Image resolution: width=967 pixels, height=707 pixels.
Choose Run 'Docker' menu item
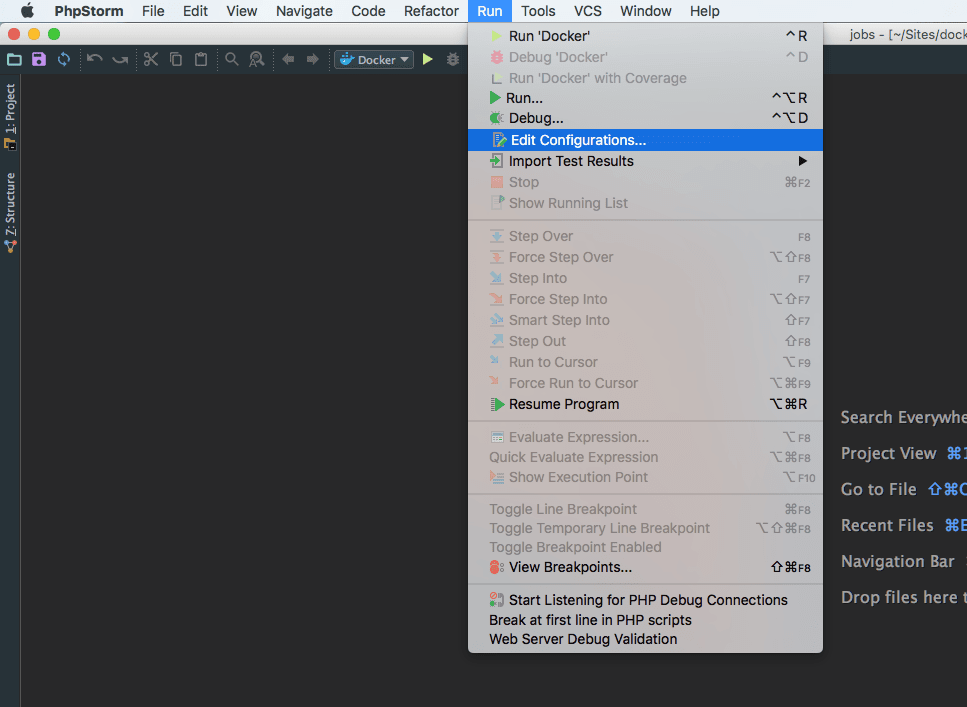(x=645, y=36)
